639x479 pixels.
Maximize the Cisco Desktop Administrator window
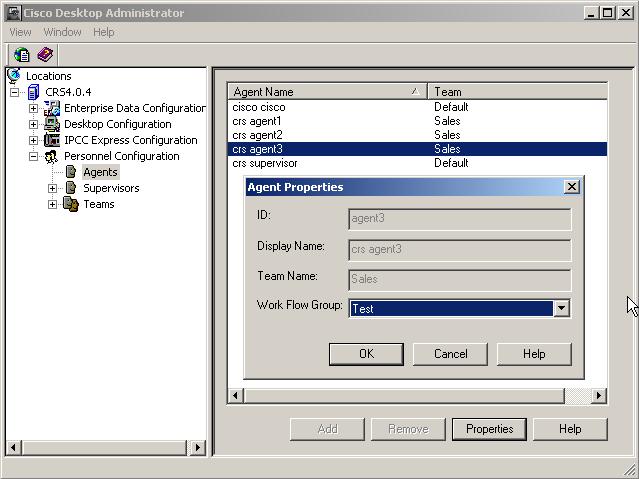[x=607, y=13]
